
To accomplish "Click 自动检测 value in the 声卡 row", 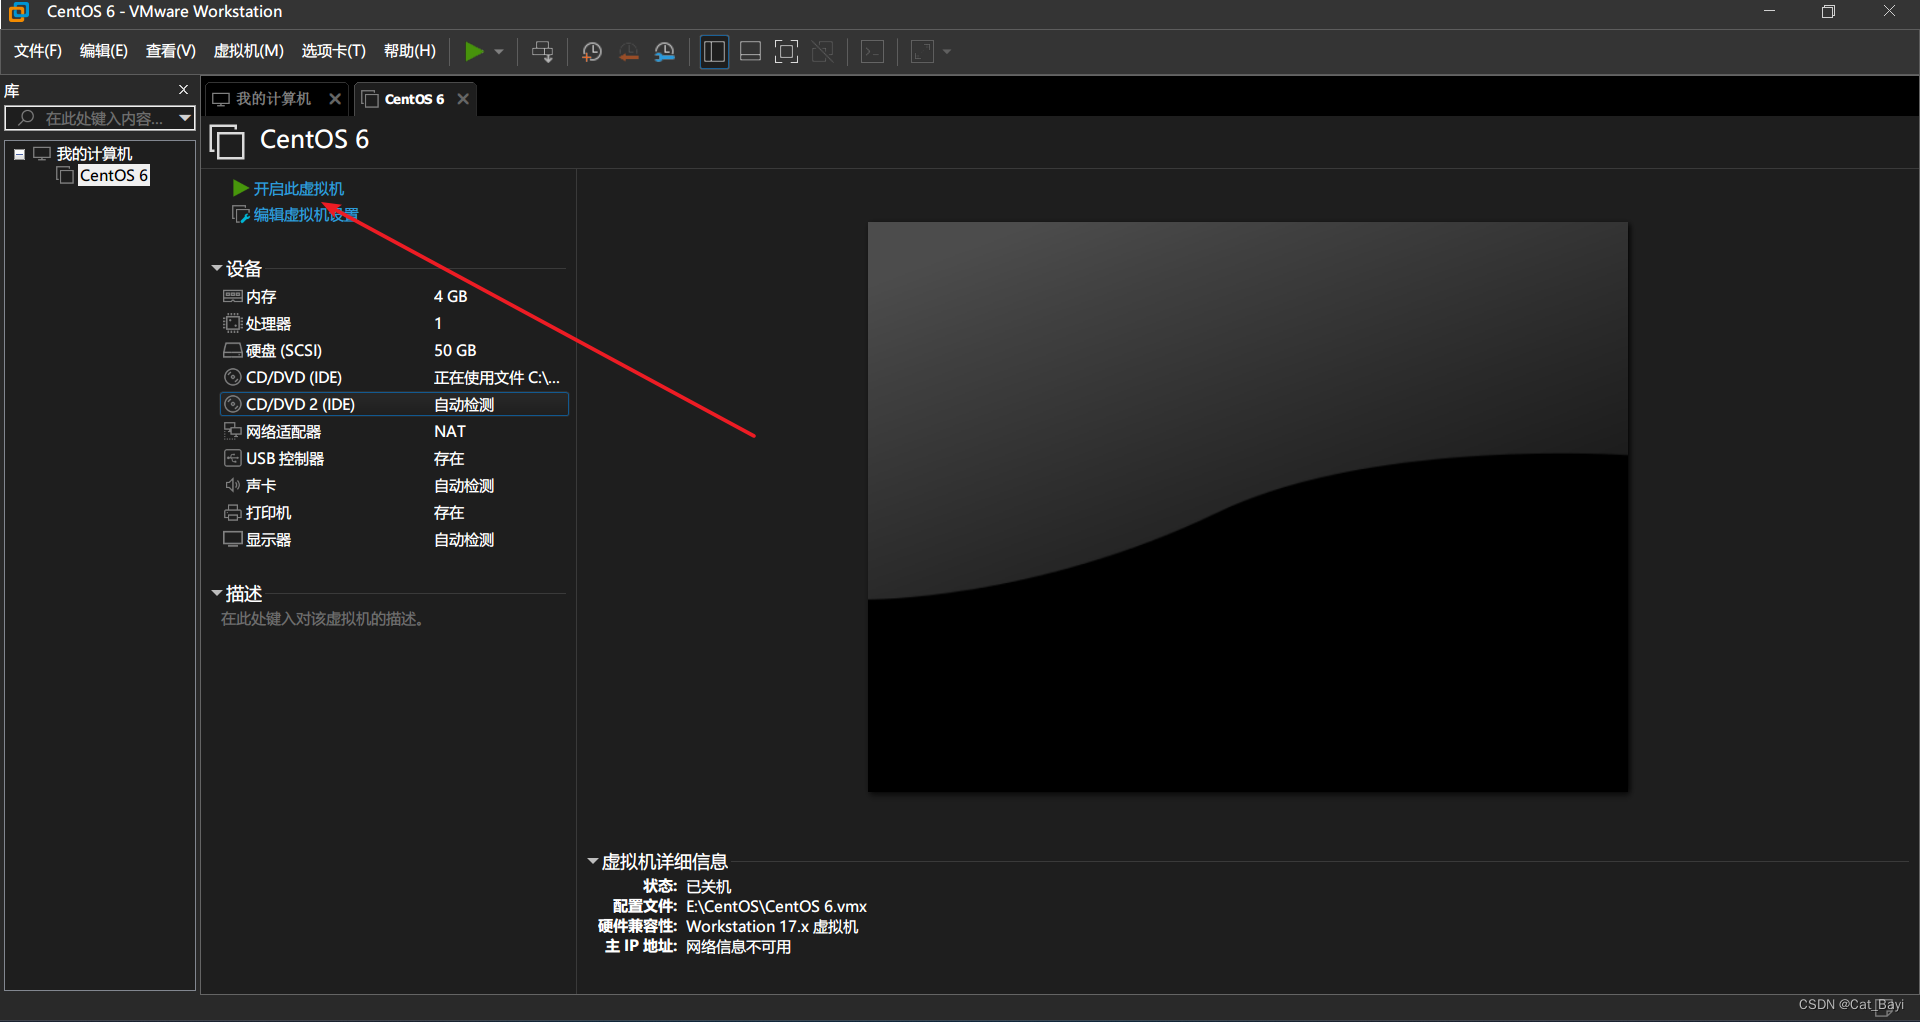I will pyautogui.click(x=464, y=485).
